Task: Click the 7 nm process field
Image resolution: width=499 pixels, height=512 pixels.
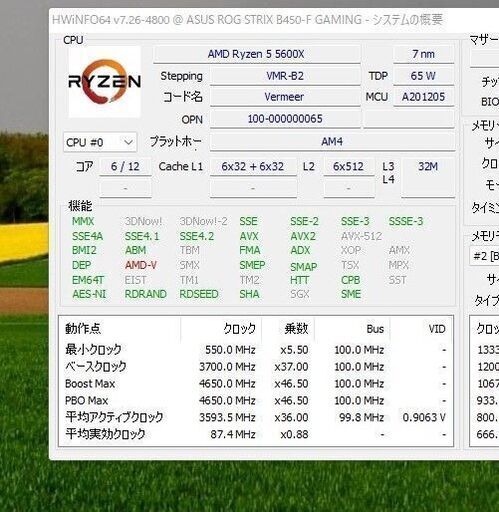Action: pyautogui.click(x=423, y=54)
